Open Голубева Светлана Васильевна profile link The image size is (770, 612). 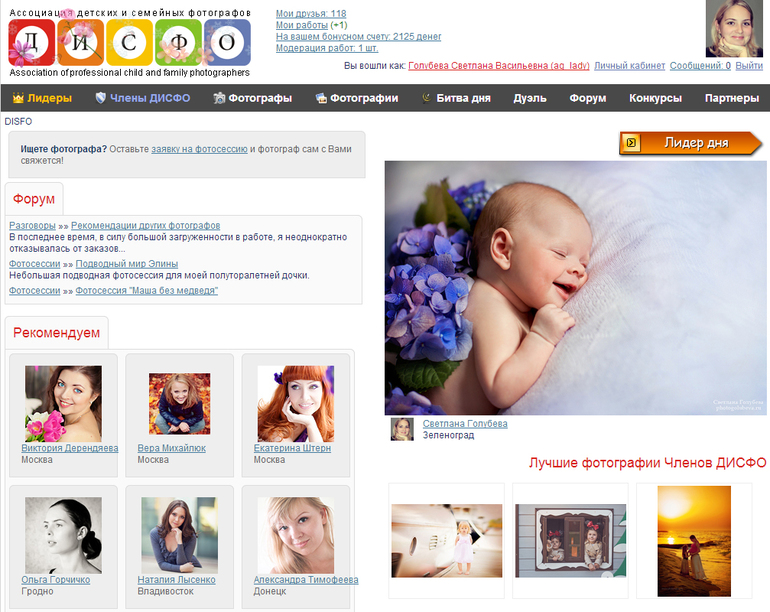point(498,65)
